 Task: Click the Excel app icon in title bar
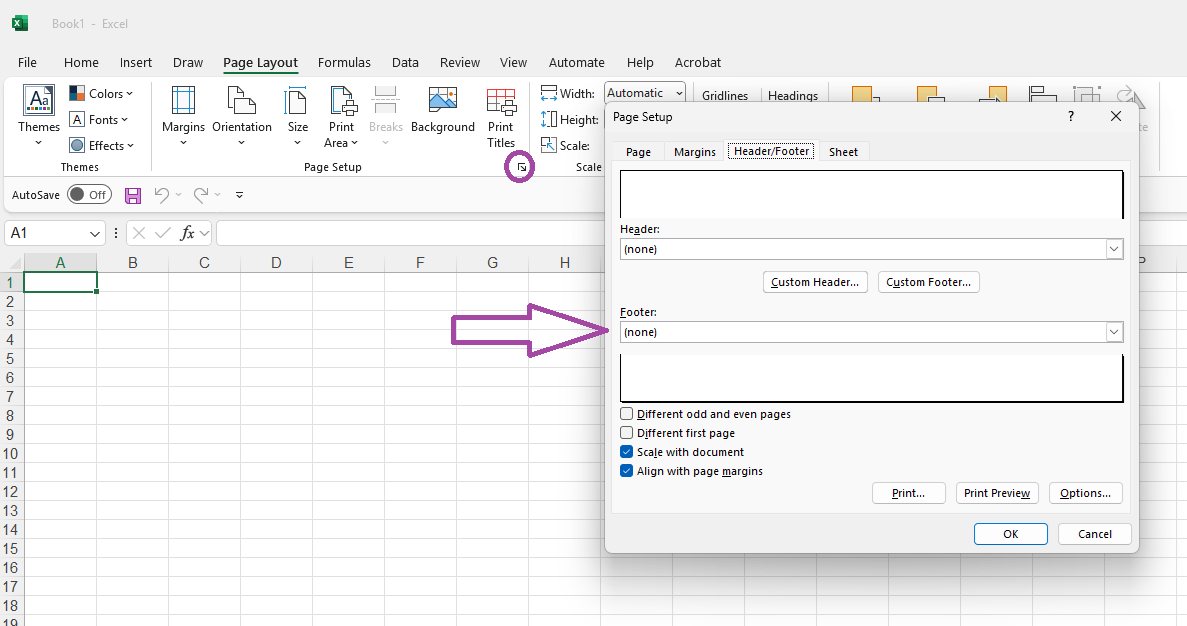(20, 23)
